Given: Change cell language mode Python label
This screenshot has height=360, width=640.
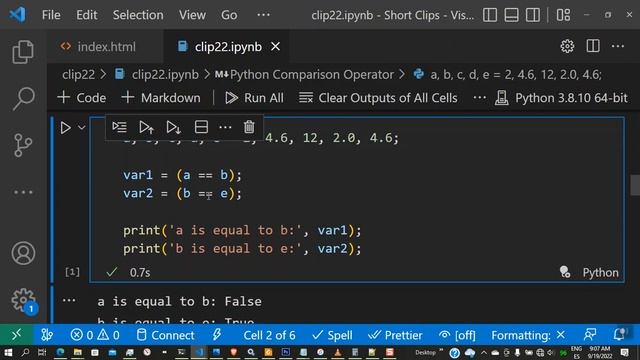Looking at the screenshot, I should [600, 273].
